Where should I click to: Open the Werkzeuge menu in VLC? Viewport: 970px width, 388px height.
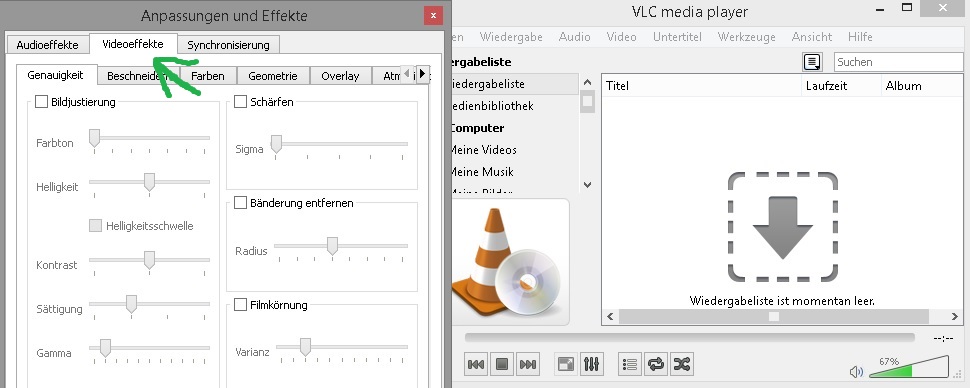pyautogui.click(x=747, y=37)
